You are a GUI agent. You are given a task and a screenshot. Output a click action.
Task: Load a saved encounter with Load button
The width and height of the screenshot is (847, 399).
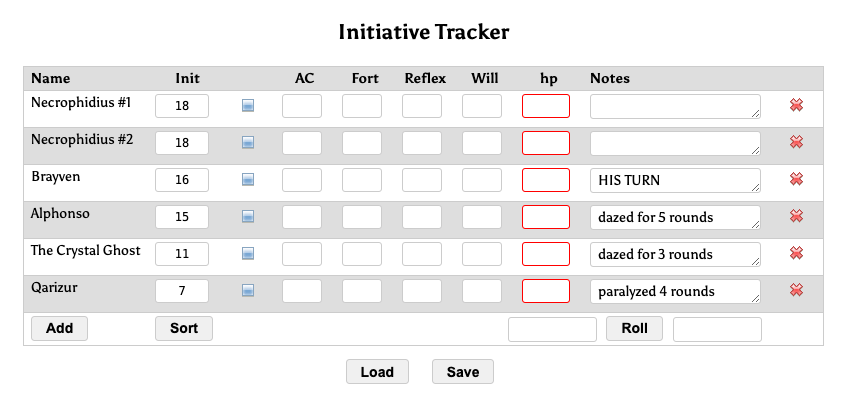point(377,372)
